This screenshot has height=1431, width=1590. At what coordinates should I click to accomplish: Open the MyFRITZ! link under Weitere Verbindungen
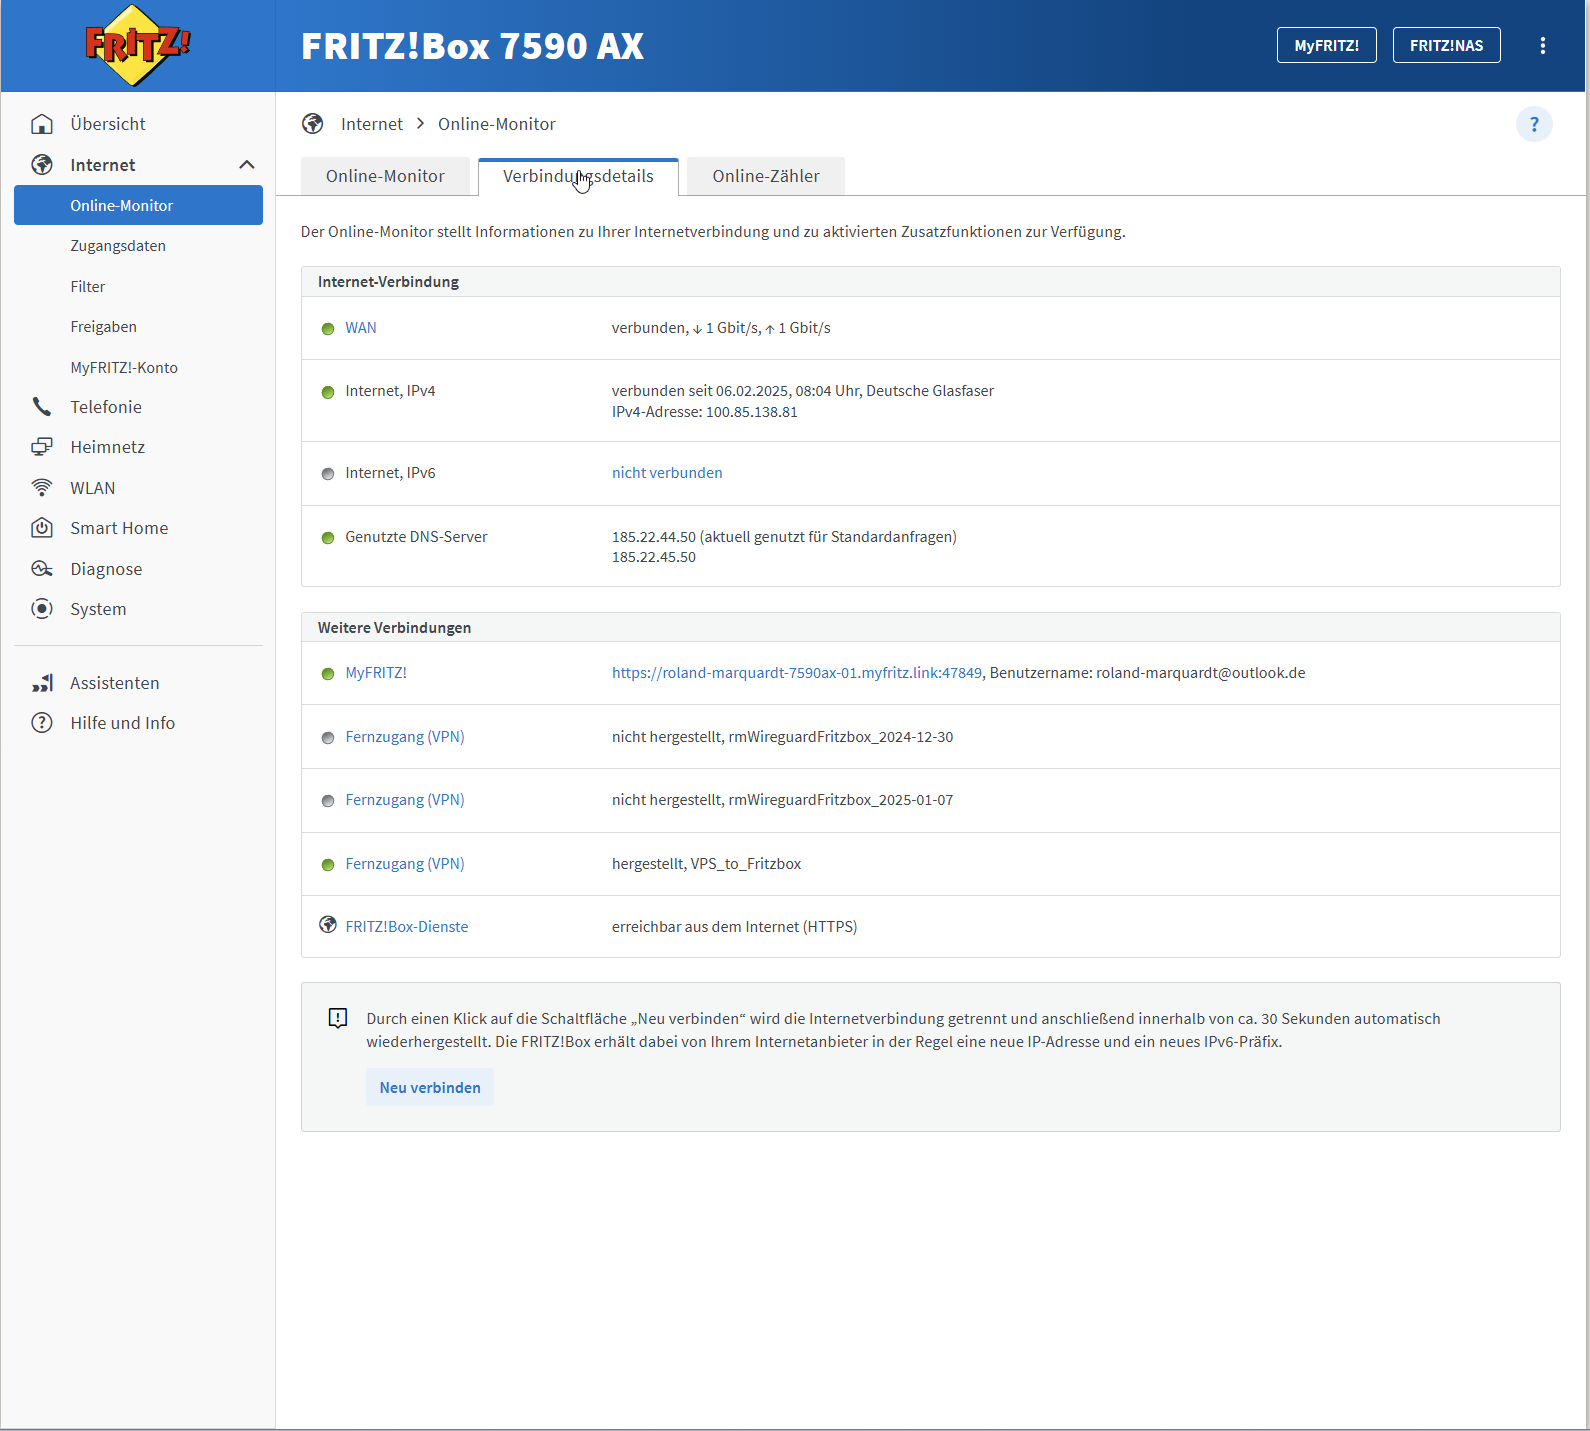(376, 673)
